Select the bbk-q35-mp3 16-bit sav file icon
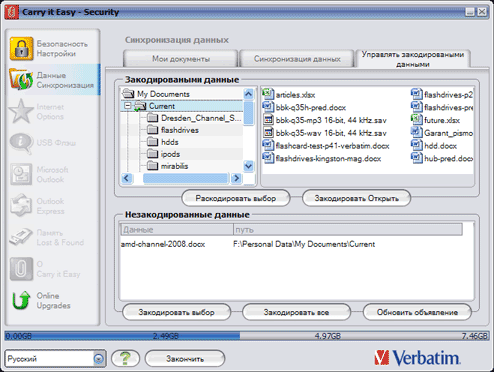The image size is (494, 372). click(x=268, y=120)
